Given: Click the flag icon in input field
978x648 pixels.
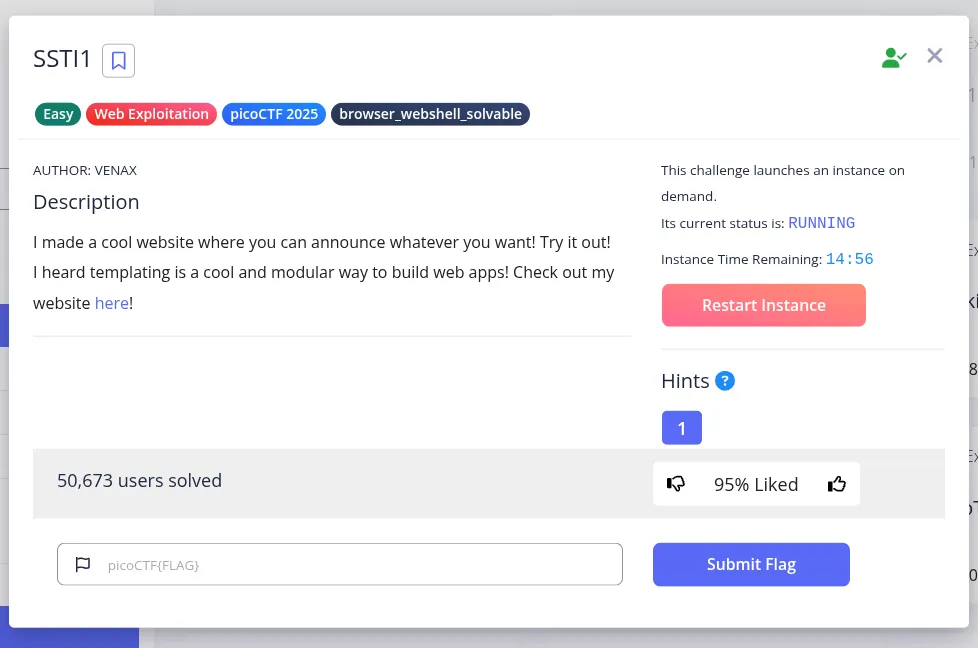Looking at the screenshot, I should [83, 565].
